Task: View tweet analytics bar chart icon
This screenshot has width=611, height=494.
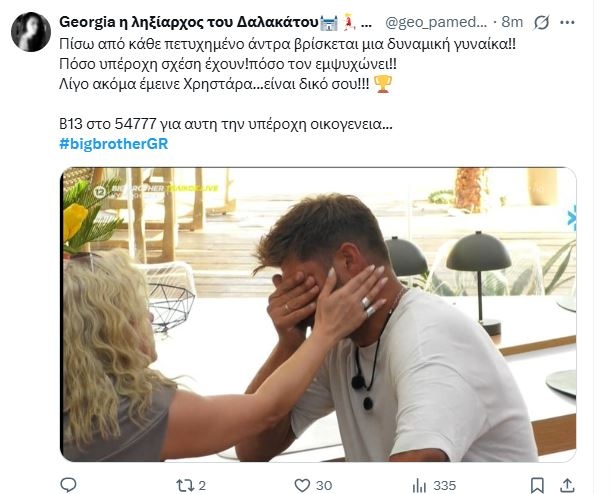Action: pyautogui.click(x=417, y=485)
